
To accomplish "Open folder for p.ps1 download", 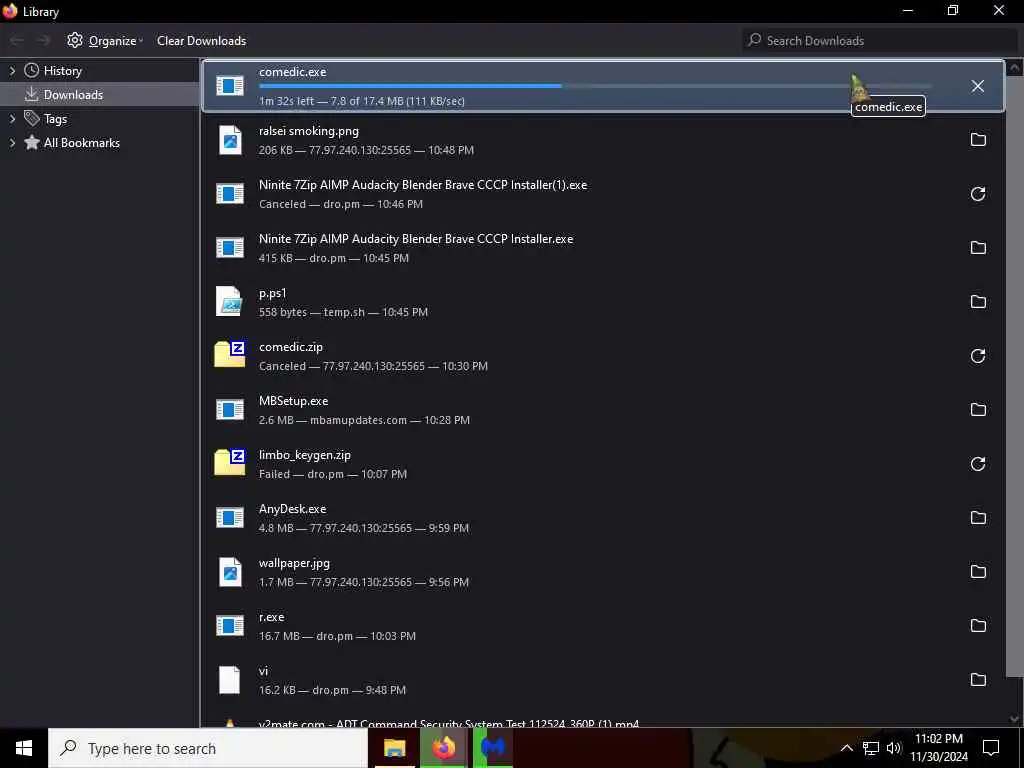I will point(978,302).
